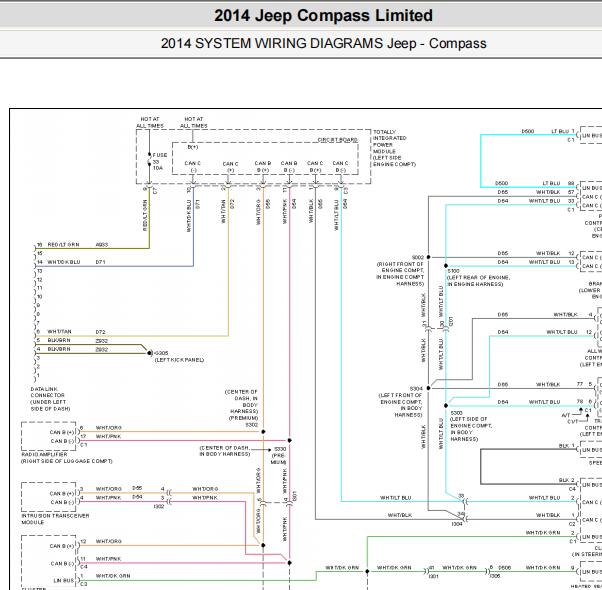Click the 'I304' connector label
Viewport: 602px width, 590px height.
coord(457,524)
